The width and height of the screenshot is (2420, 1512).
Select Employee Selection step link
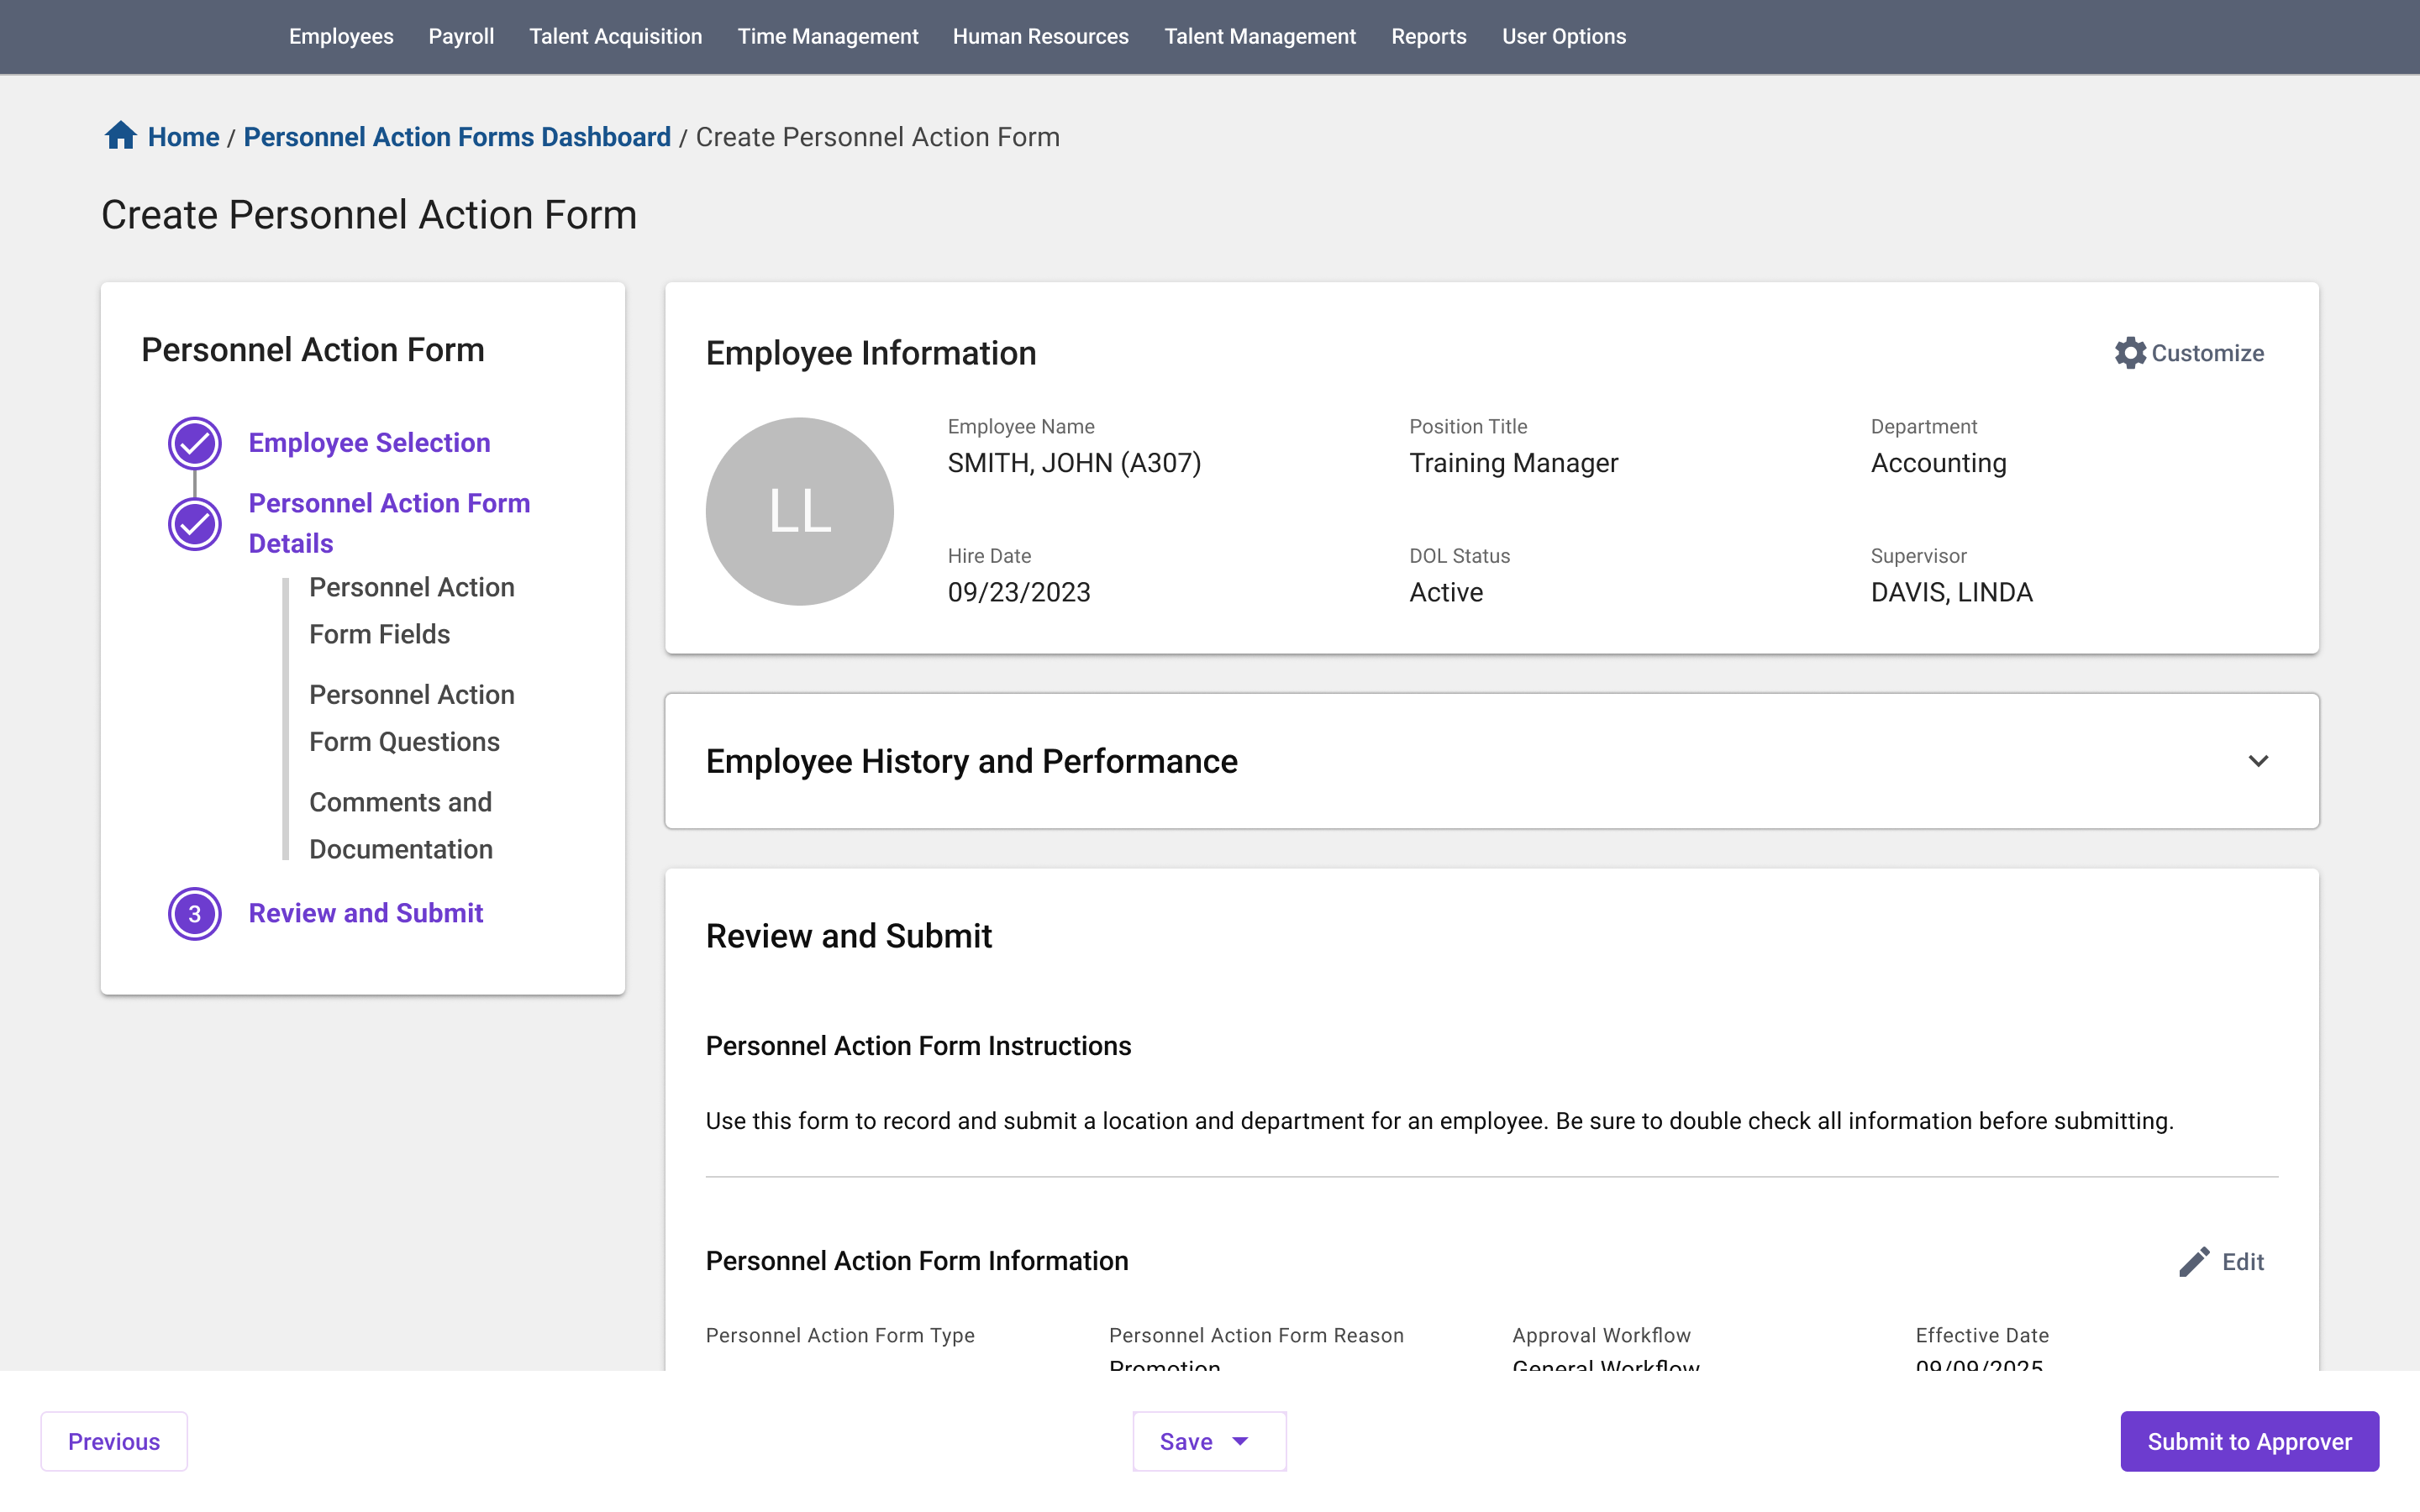point(369,443)
